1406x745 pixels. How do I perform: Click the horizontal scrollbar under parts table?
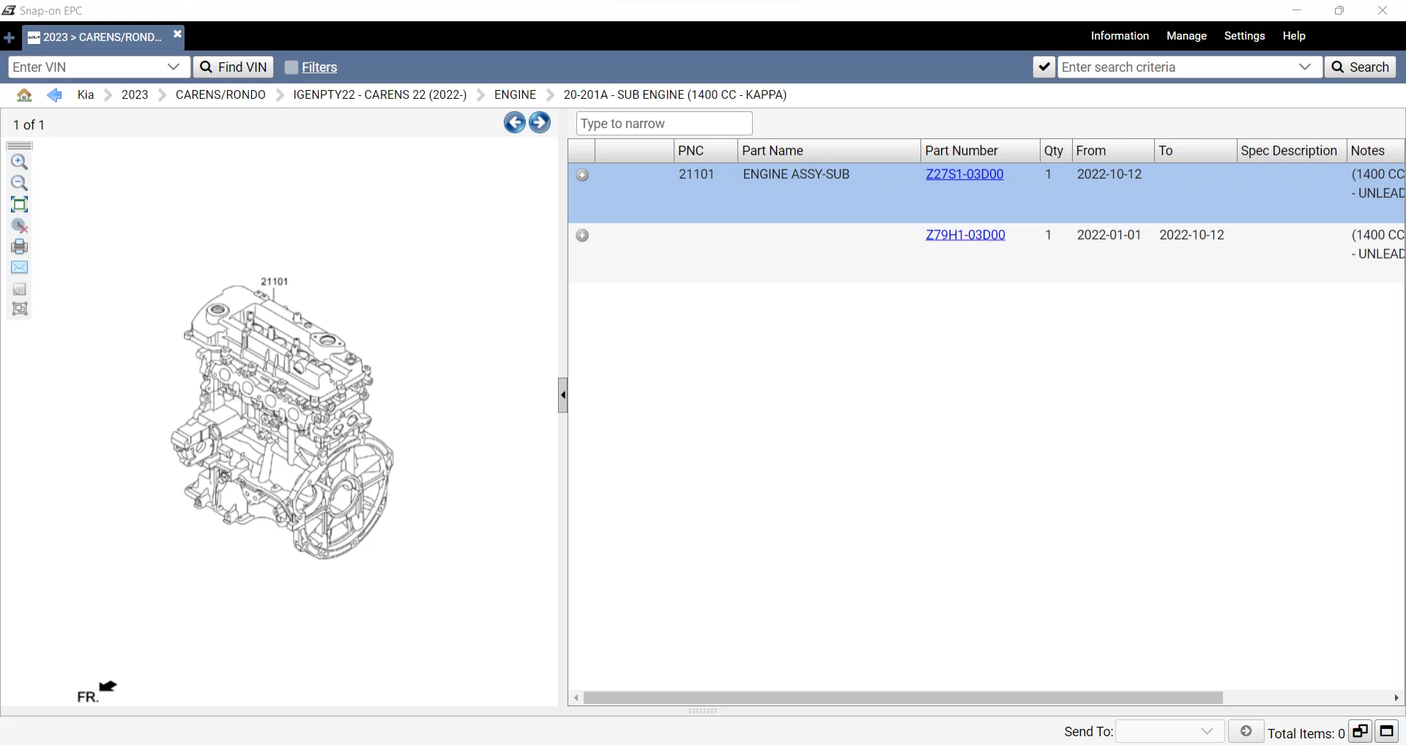pyautogui.click(x=902, y=698)
